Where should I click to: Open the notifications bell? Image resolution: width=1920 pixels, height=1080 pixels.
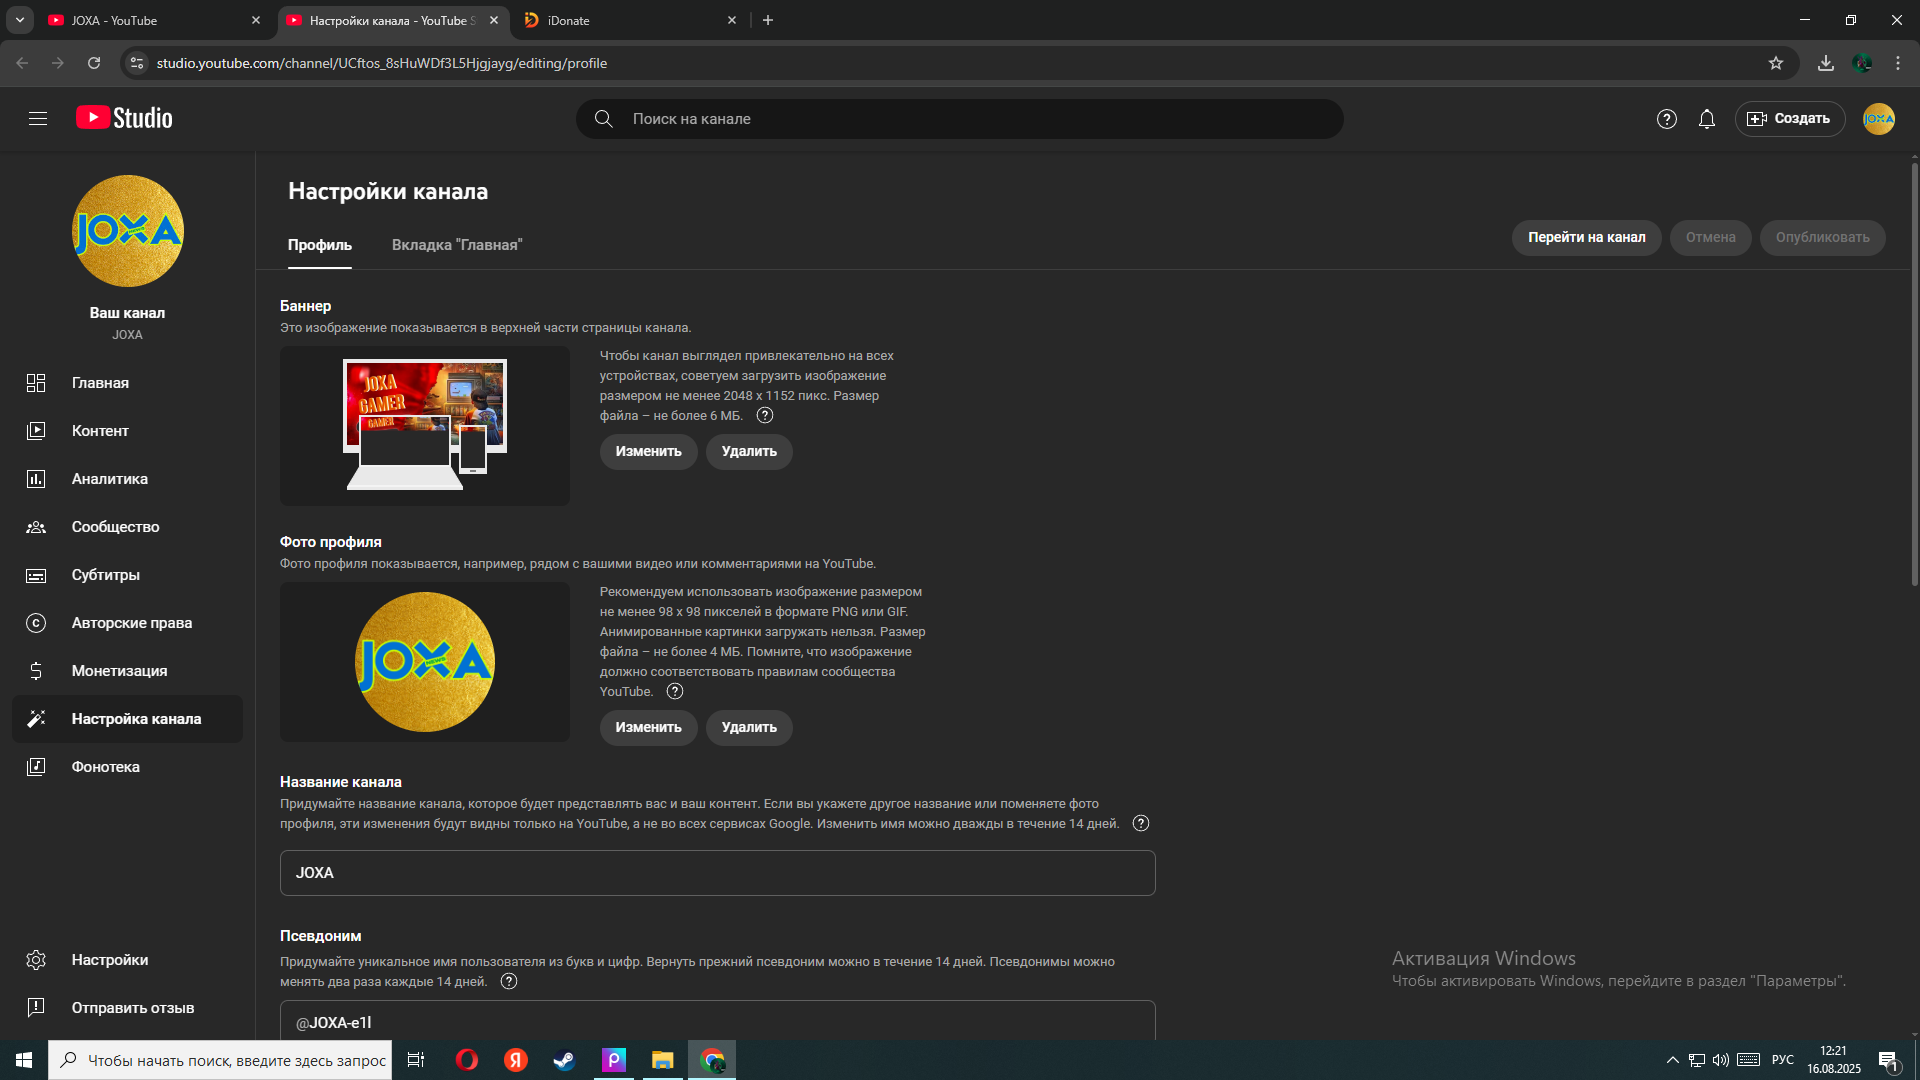point(1707,119)
